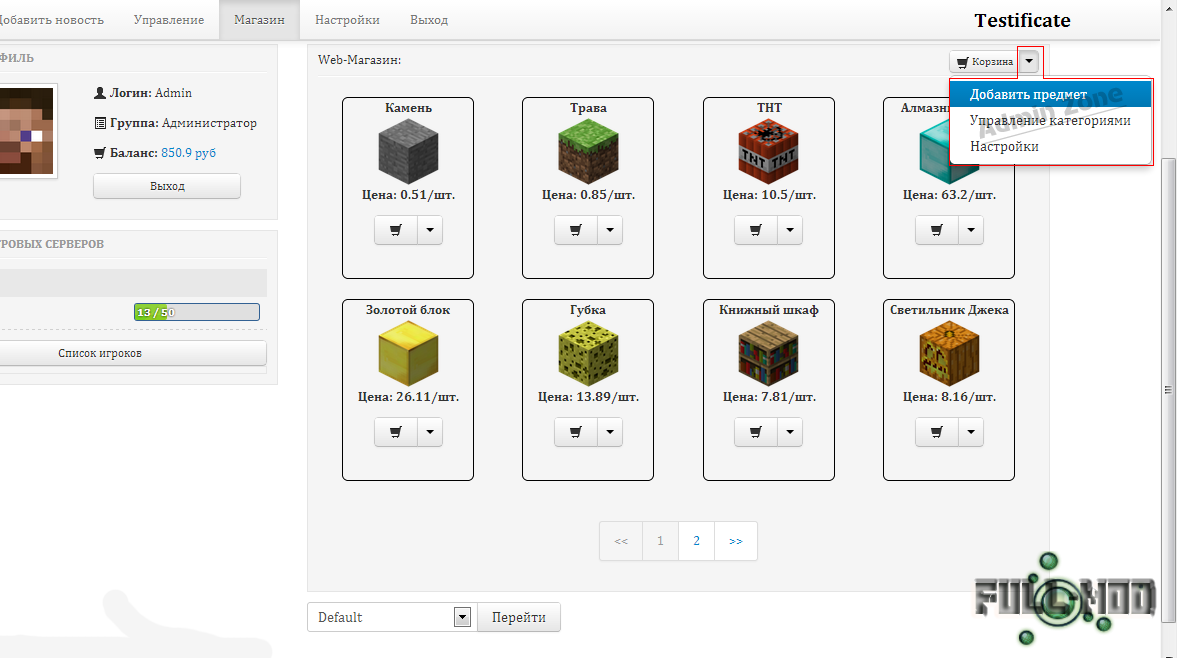Image resolution: width=1177 pixels, height=658 pixels.
Task: Click the Золотой блок gold block image
Action: (408, 353)
